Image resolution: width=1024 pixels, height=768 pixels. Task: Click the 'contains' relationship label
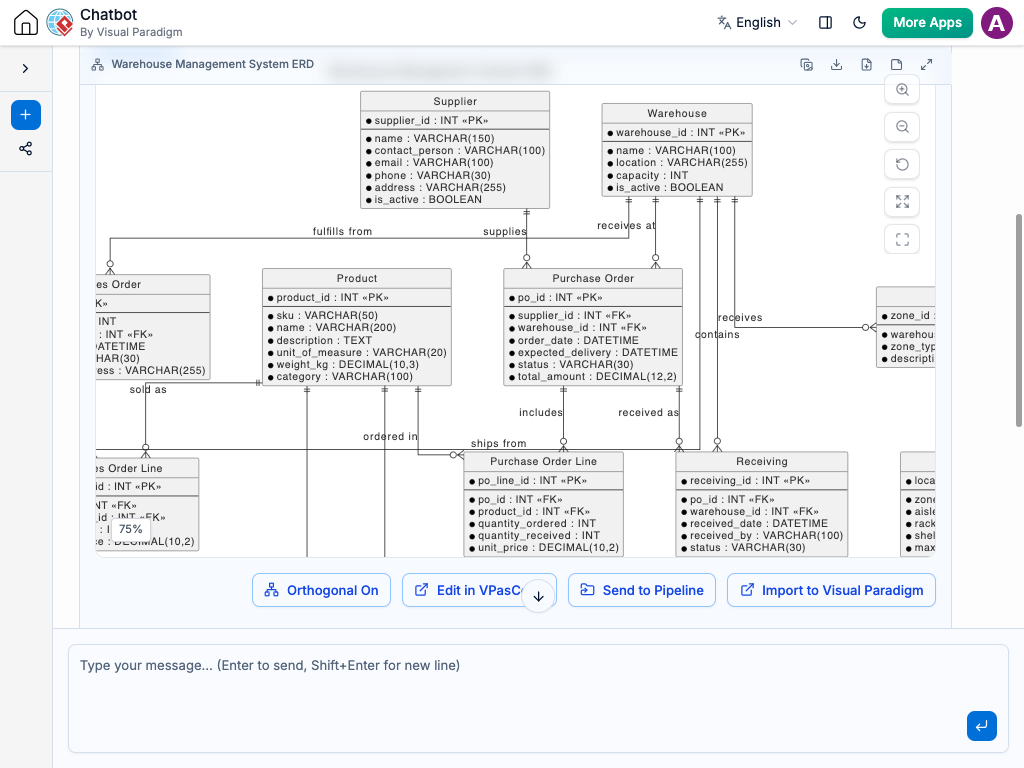pyautogui.click(x=717, y=334)
